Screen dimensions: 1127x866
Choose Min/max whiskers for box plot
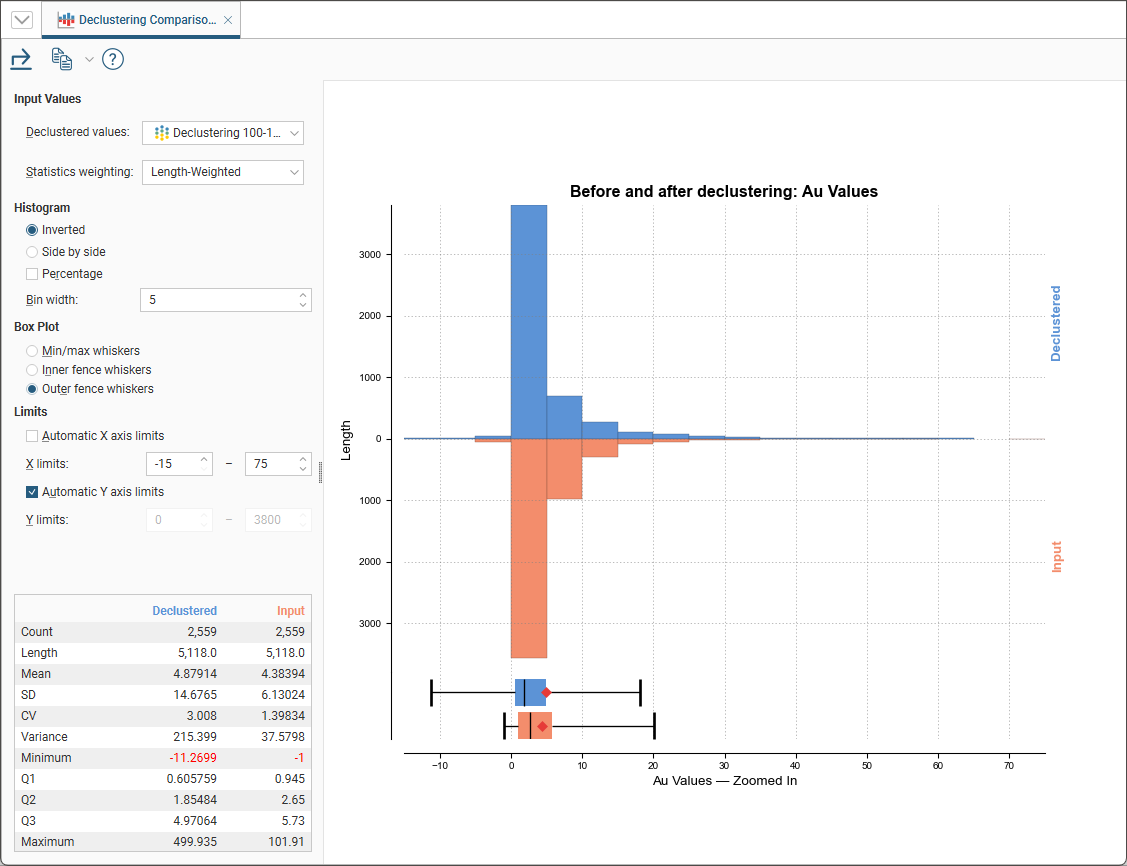tap(33, 351)
